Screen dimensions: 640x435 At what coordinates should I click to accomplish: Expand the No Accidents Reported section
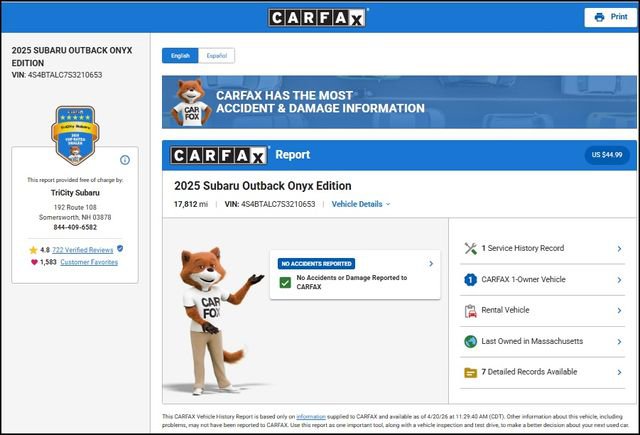(431, 264)
